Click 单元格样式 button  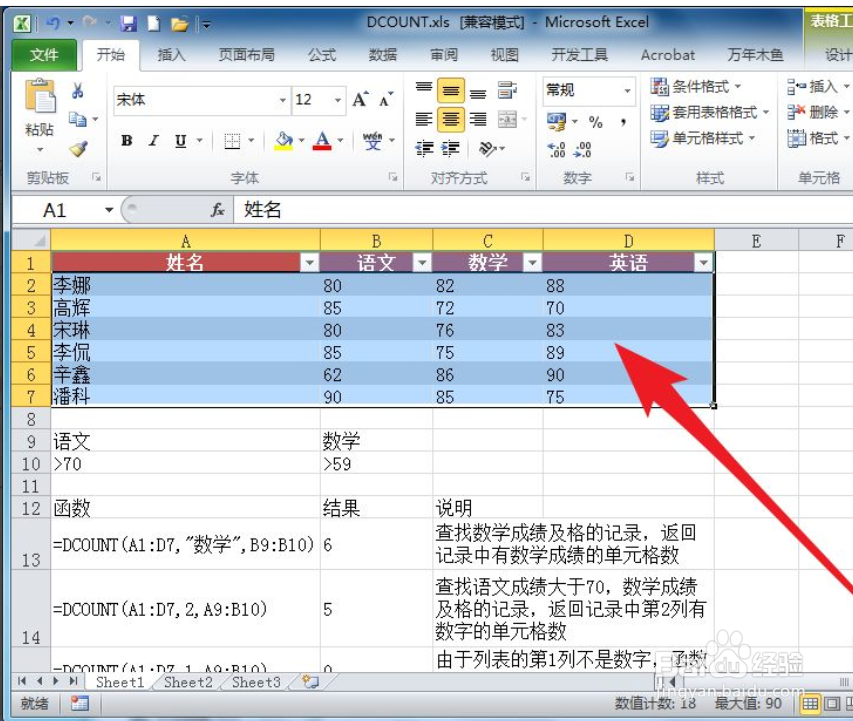click(703, 138)
